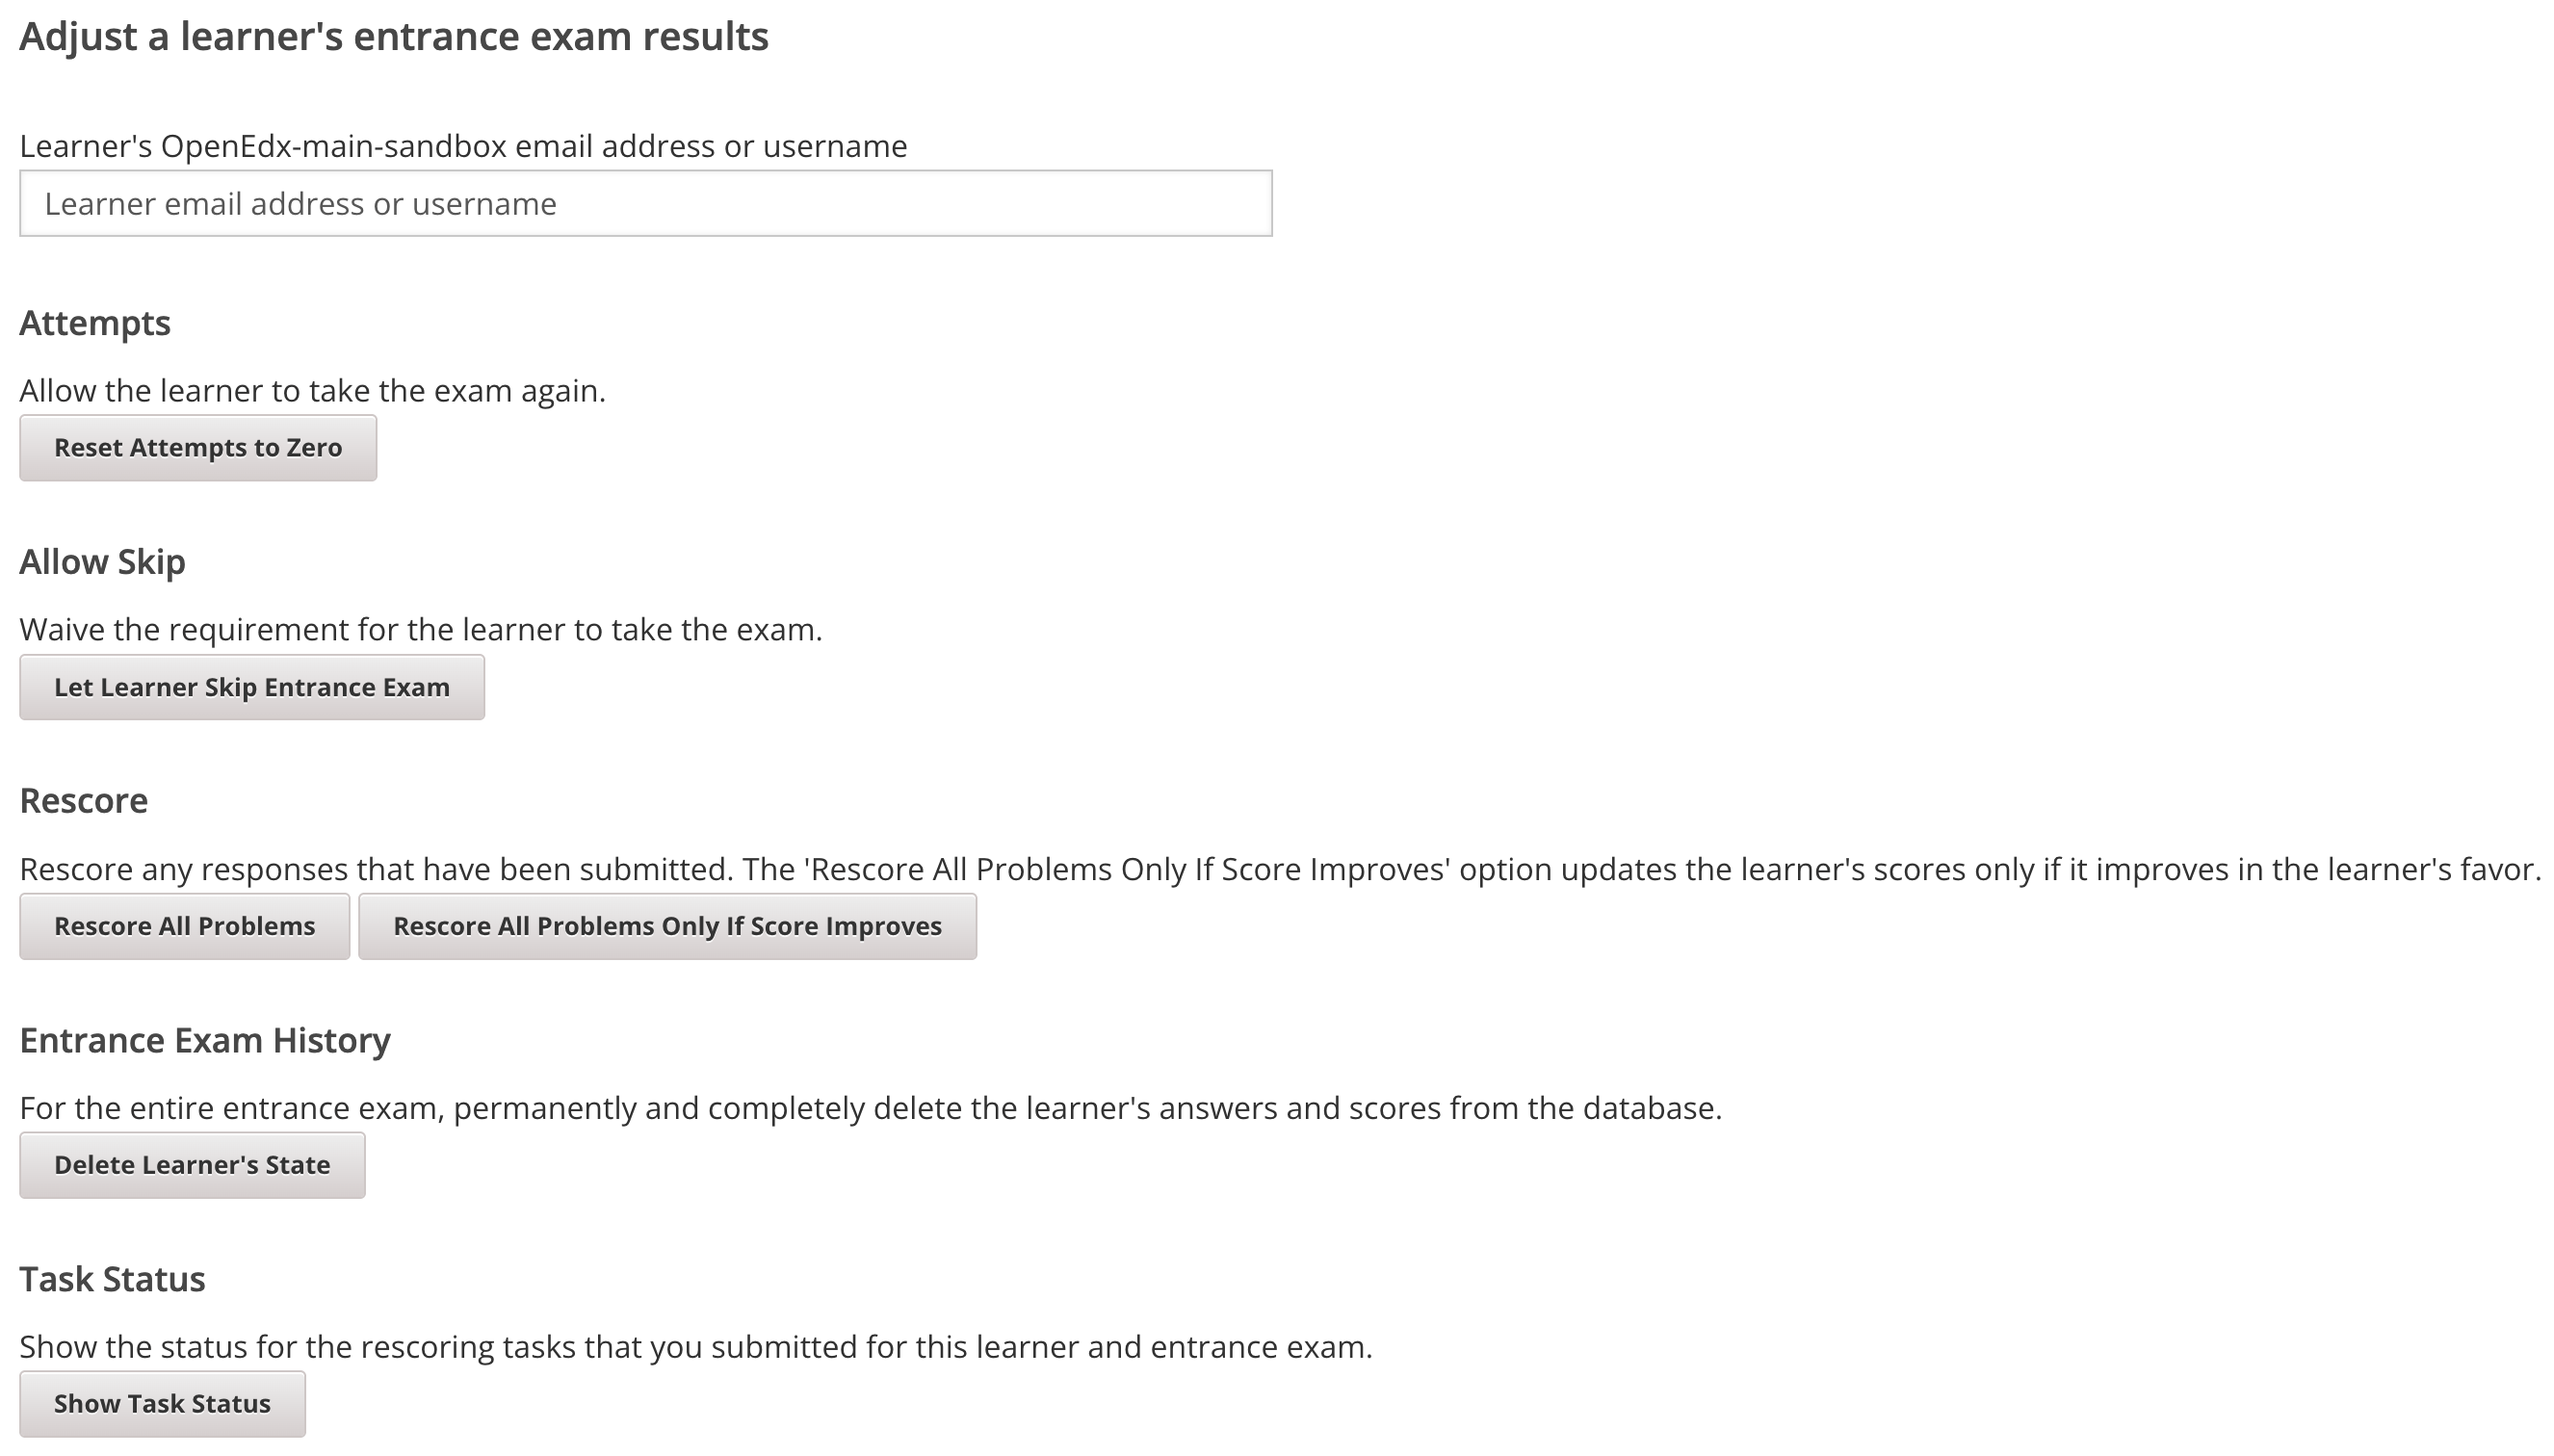The image size is (2554, 1456).
Task: Click Rescore All Problems Only If Score Improves
Action: [x=666, y=926]
